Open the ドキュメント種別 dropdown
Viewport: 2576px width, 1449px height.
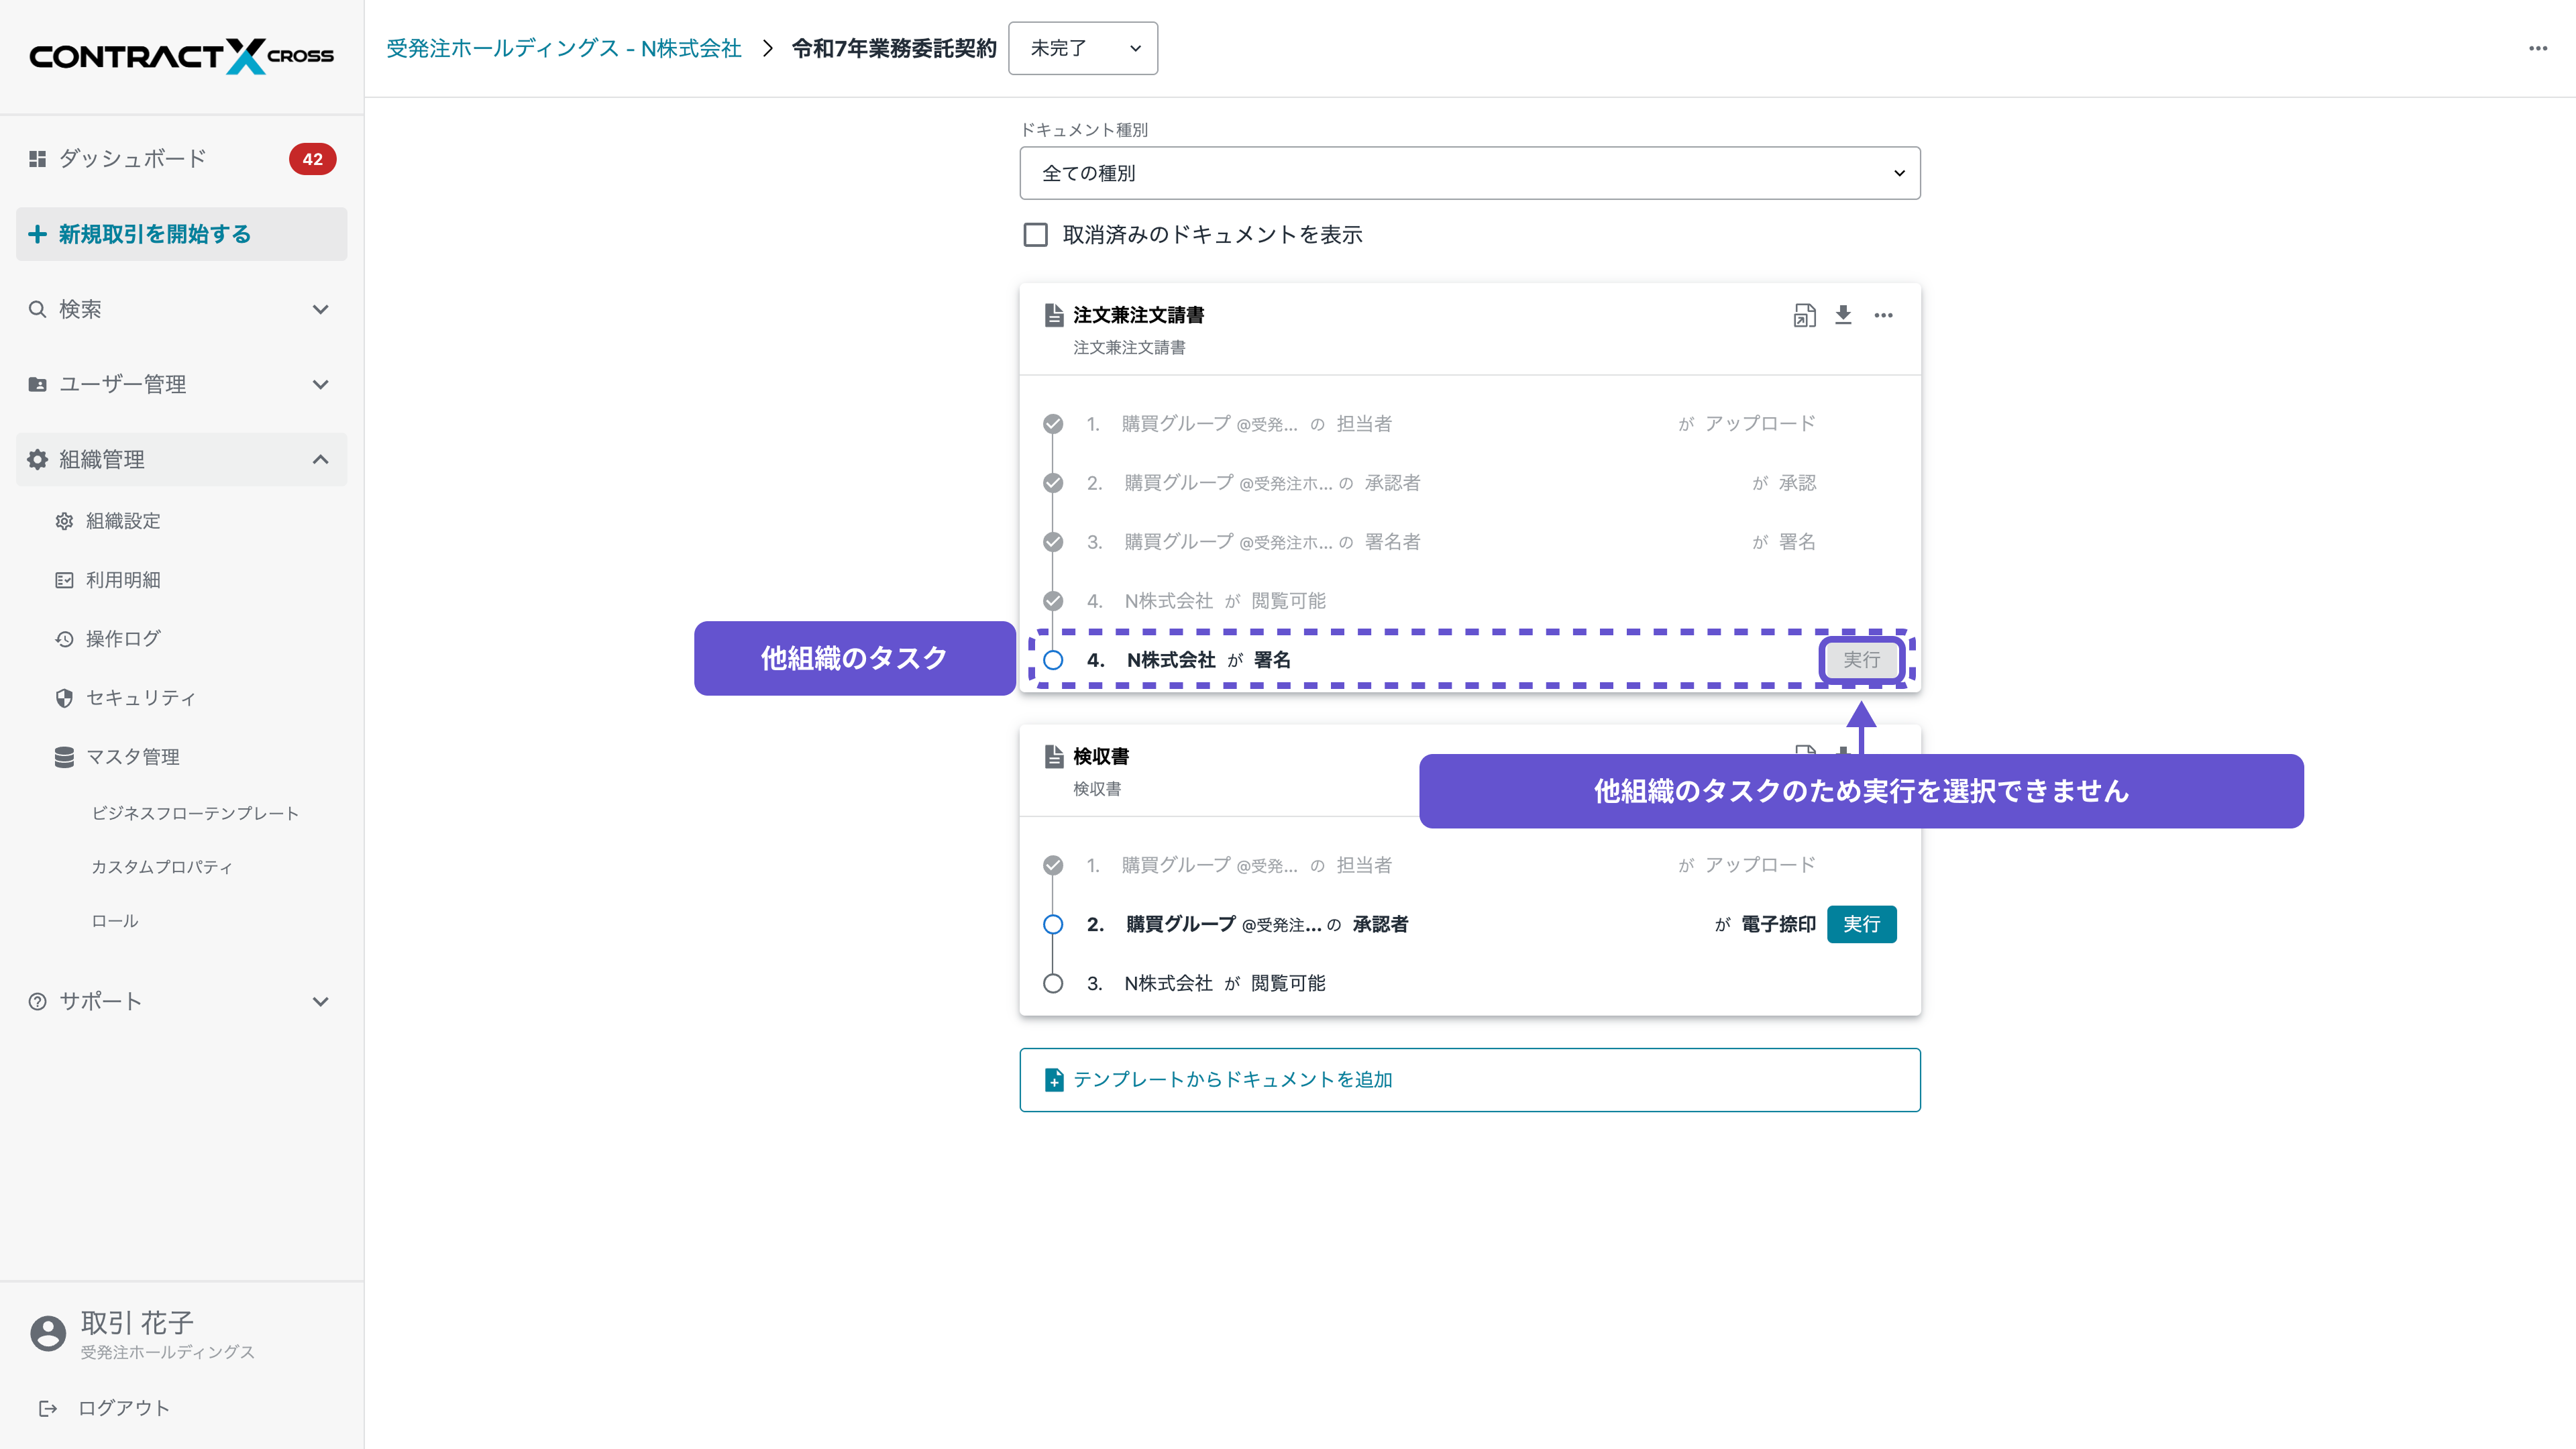(1469, 172)
